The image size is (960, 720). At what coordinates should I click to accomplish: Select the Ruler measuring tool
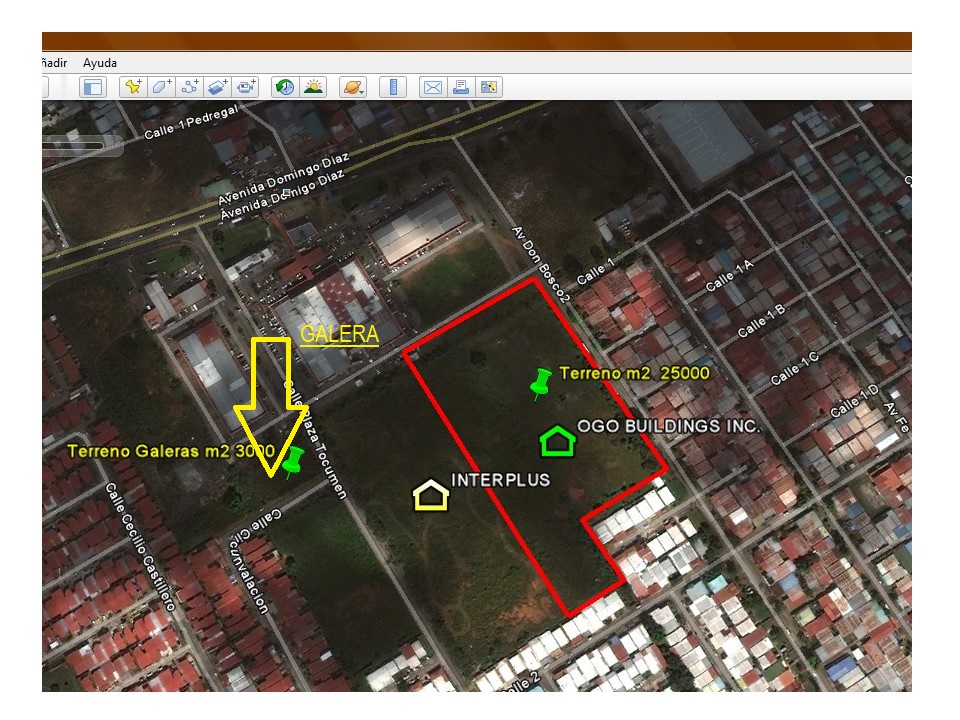coord(392,87)
